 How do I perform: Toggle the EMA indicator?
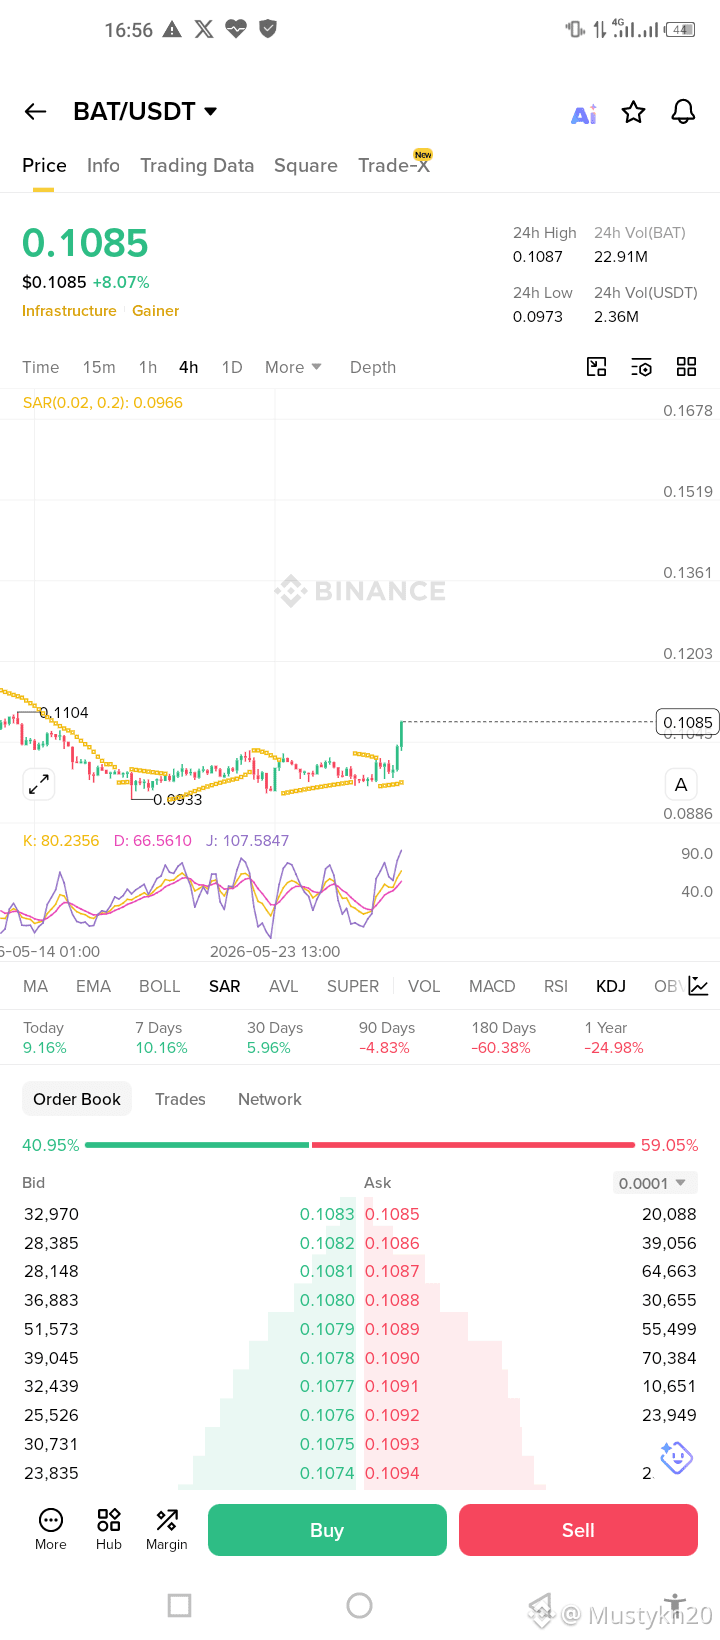[93, 986]
